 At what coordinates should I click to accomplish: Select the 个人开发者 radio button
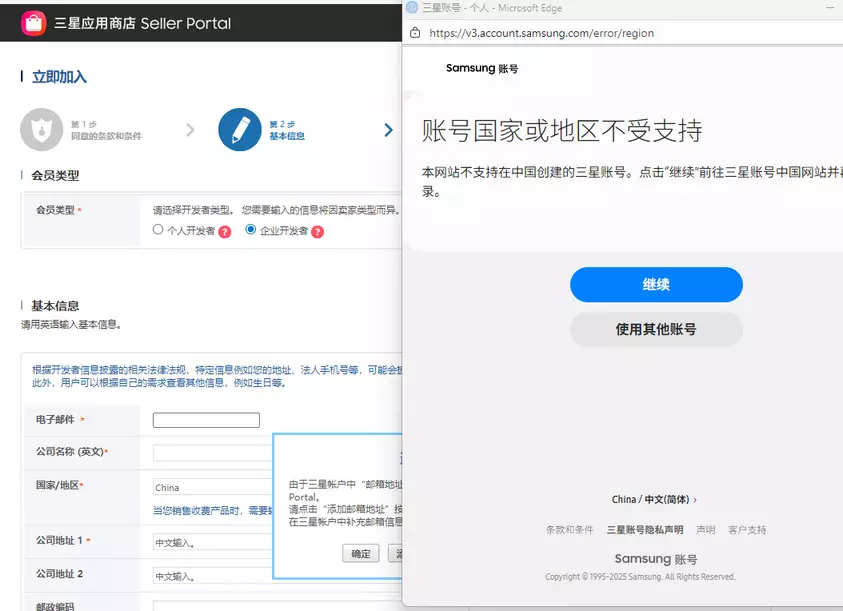coord(158,230)
